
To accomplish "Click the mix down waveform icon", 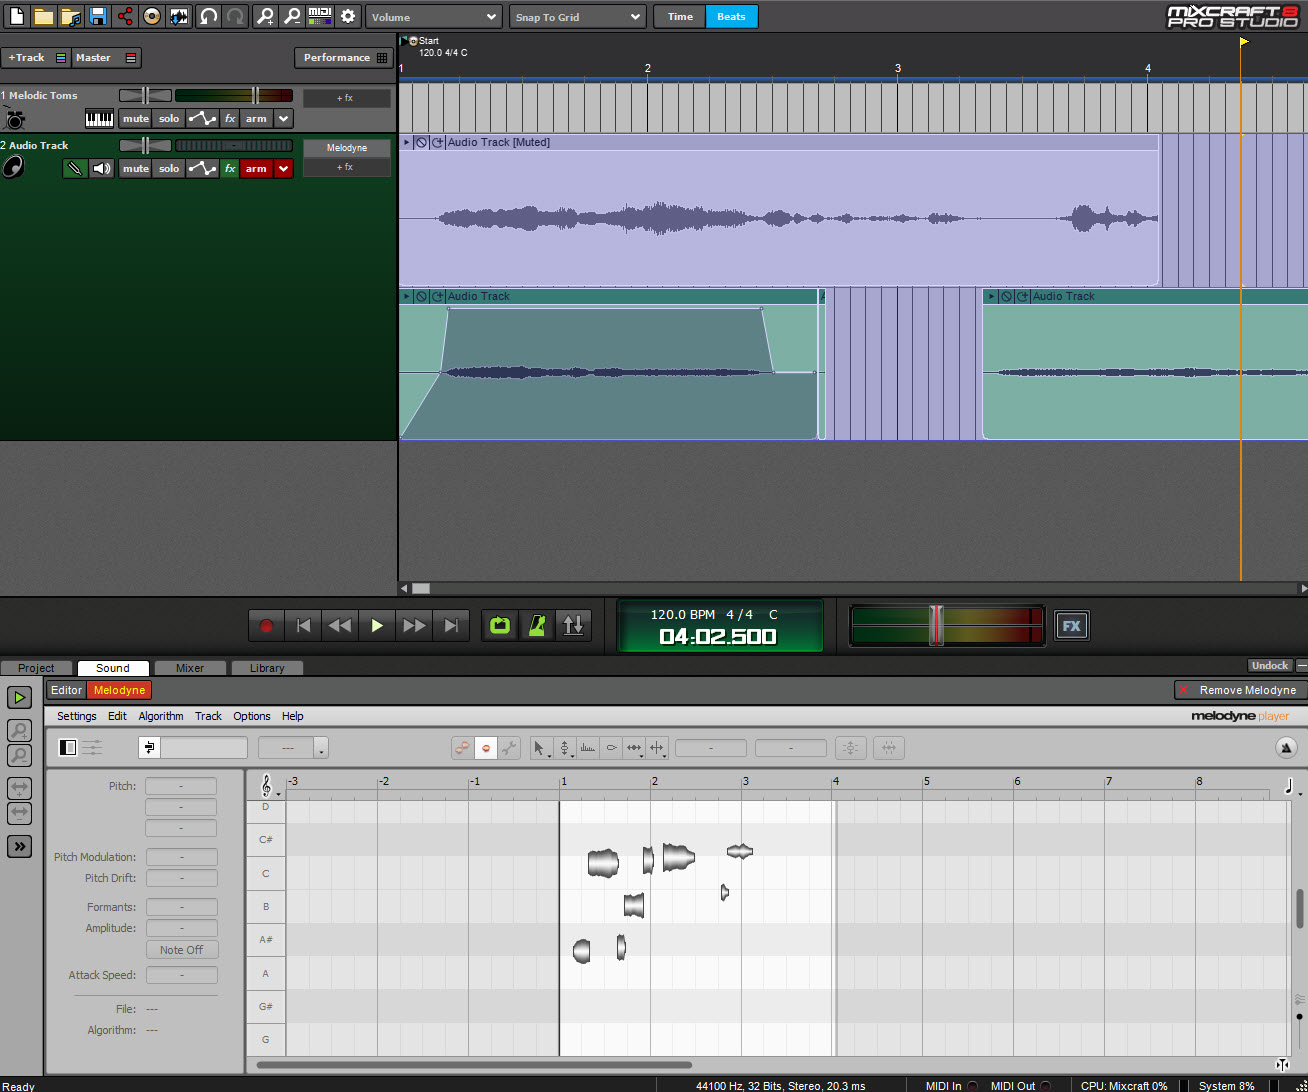I will [x=179, y=16].
